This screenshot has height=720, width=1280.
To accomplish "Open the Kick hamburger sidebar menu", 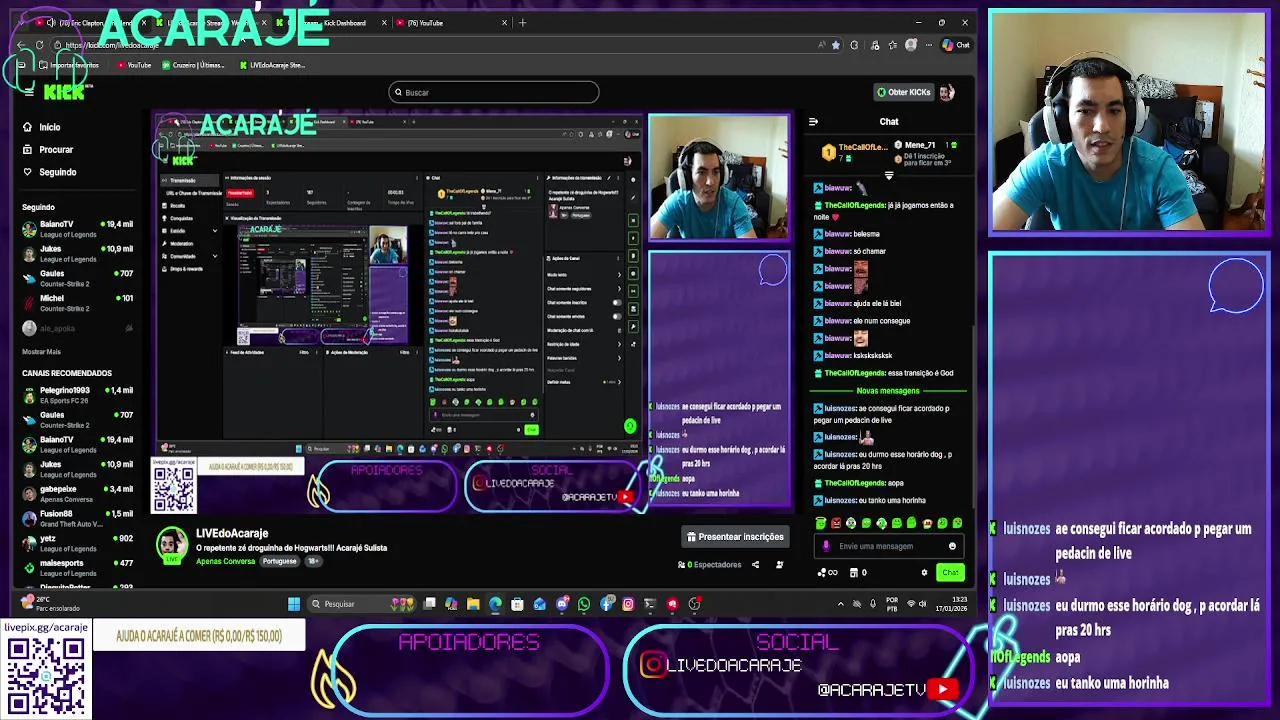I will 29,92.
